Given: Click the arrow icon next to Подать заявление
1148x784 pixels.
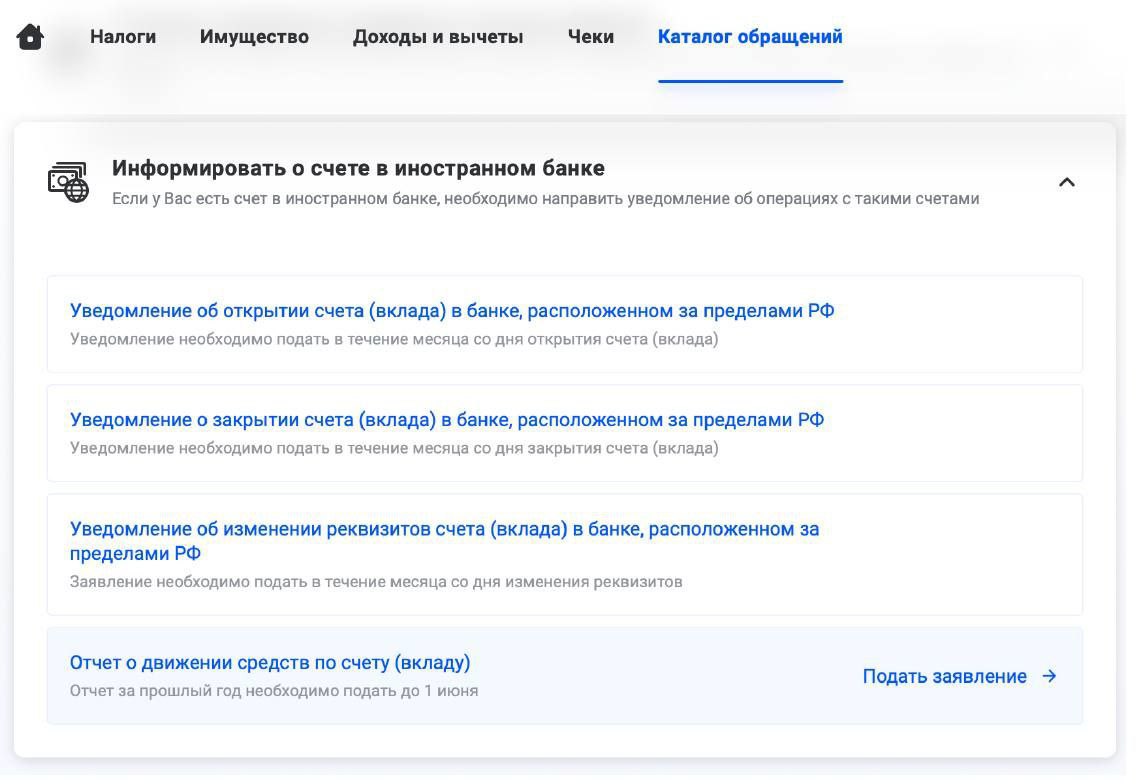Looking at the screenshot, I should (x=1049, y=676).
